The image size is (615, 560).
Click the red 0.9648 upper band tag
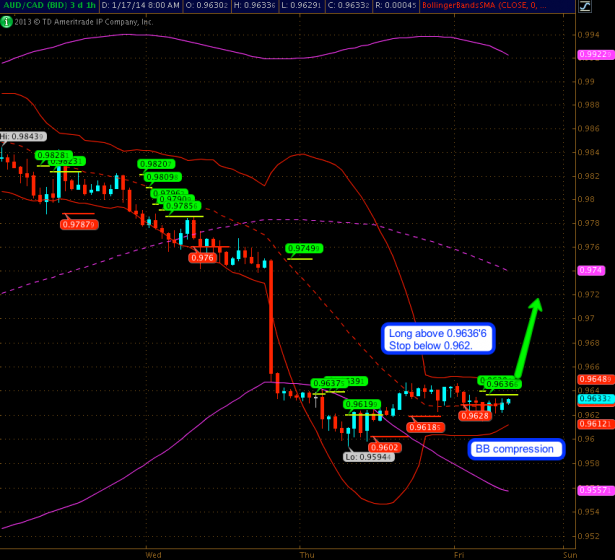597,379
